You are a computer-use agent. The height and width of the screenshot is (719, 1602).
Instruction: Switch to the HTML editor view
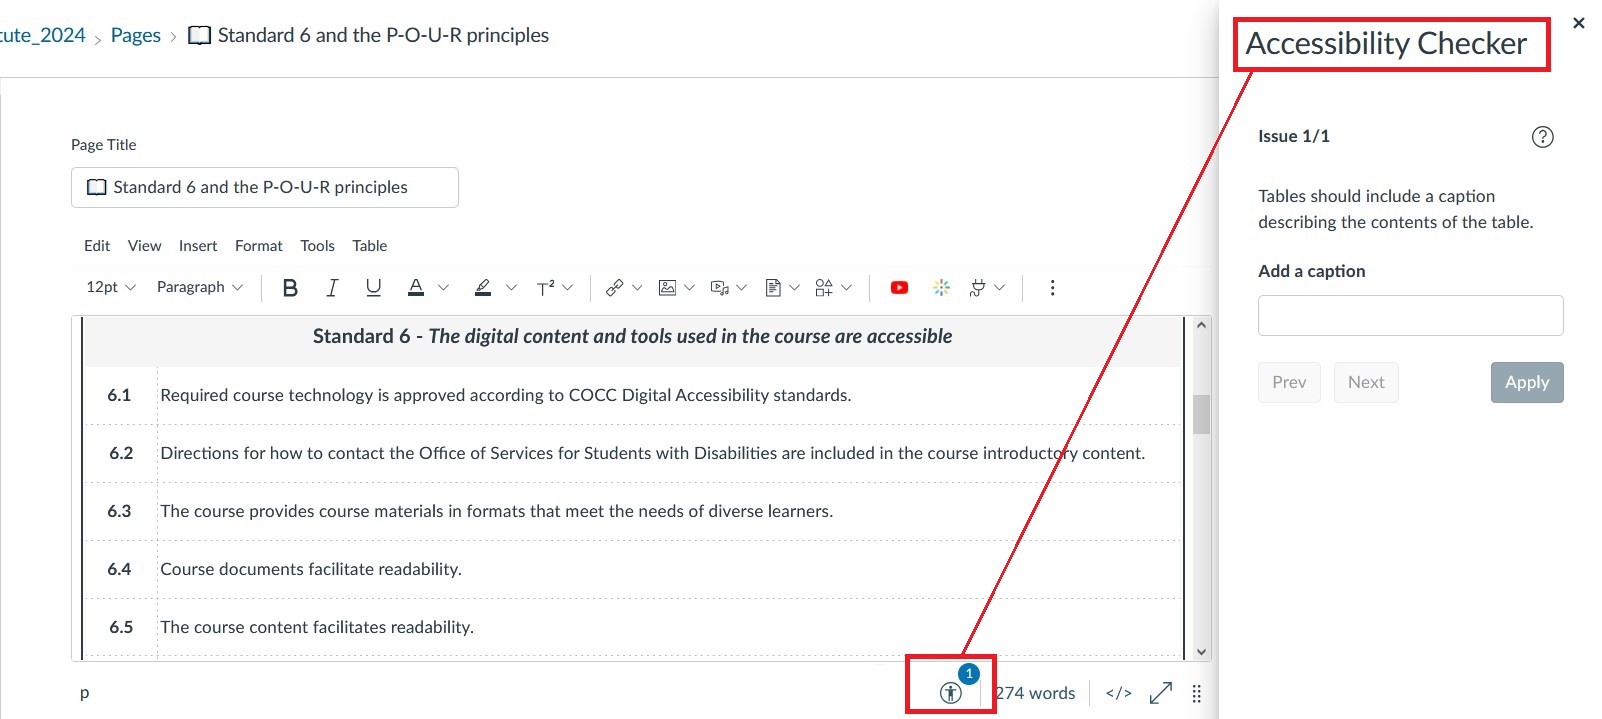(1119, 693)
